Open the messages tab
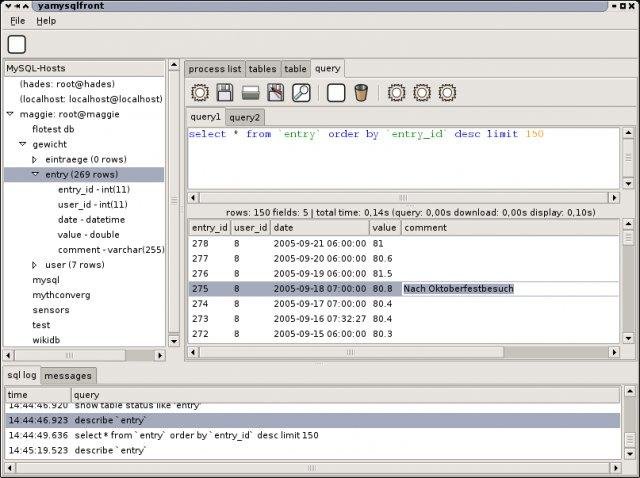 pyautogui.click(x=68, y=376)
